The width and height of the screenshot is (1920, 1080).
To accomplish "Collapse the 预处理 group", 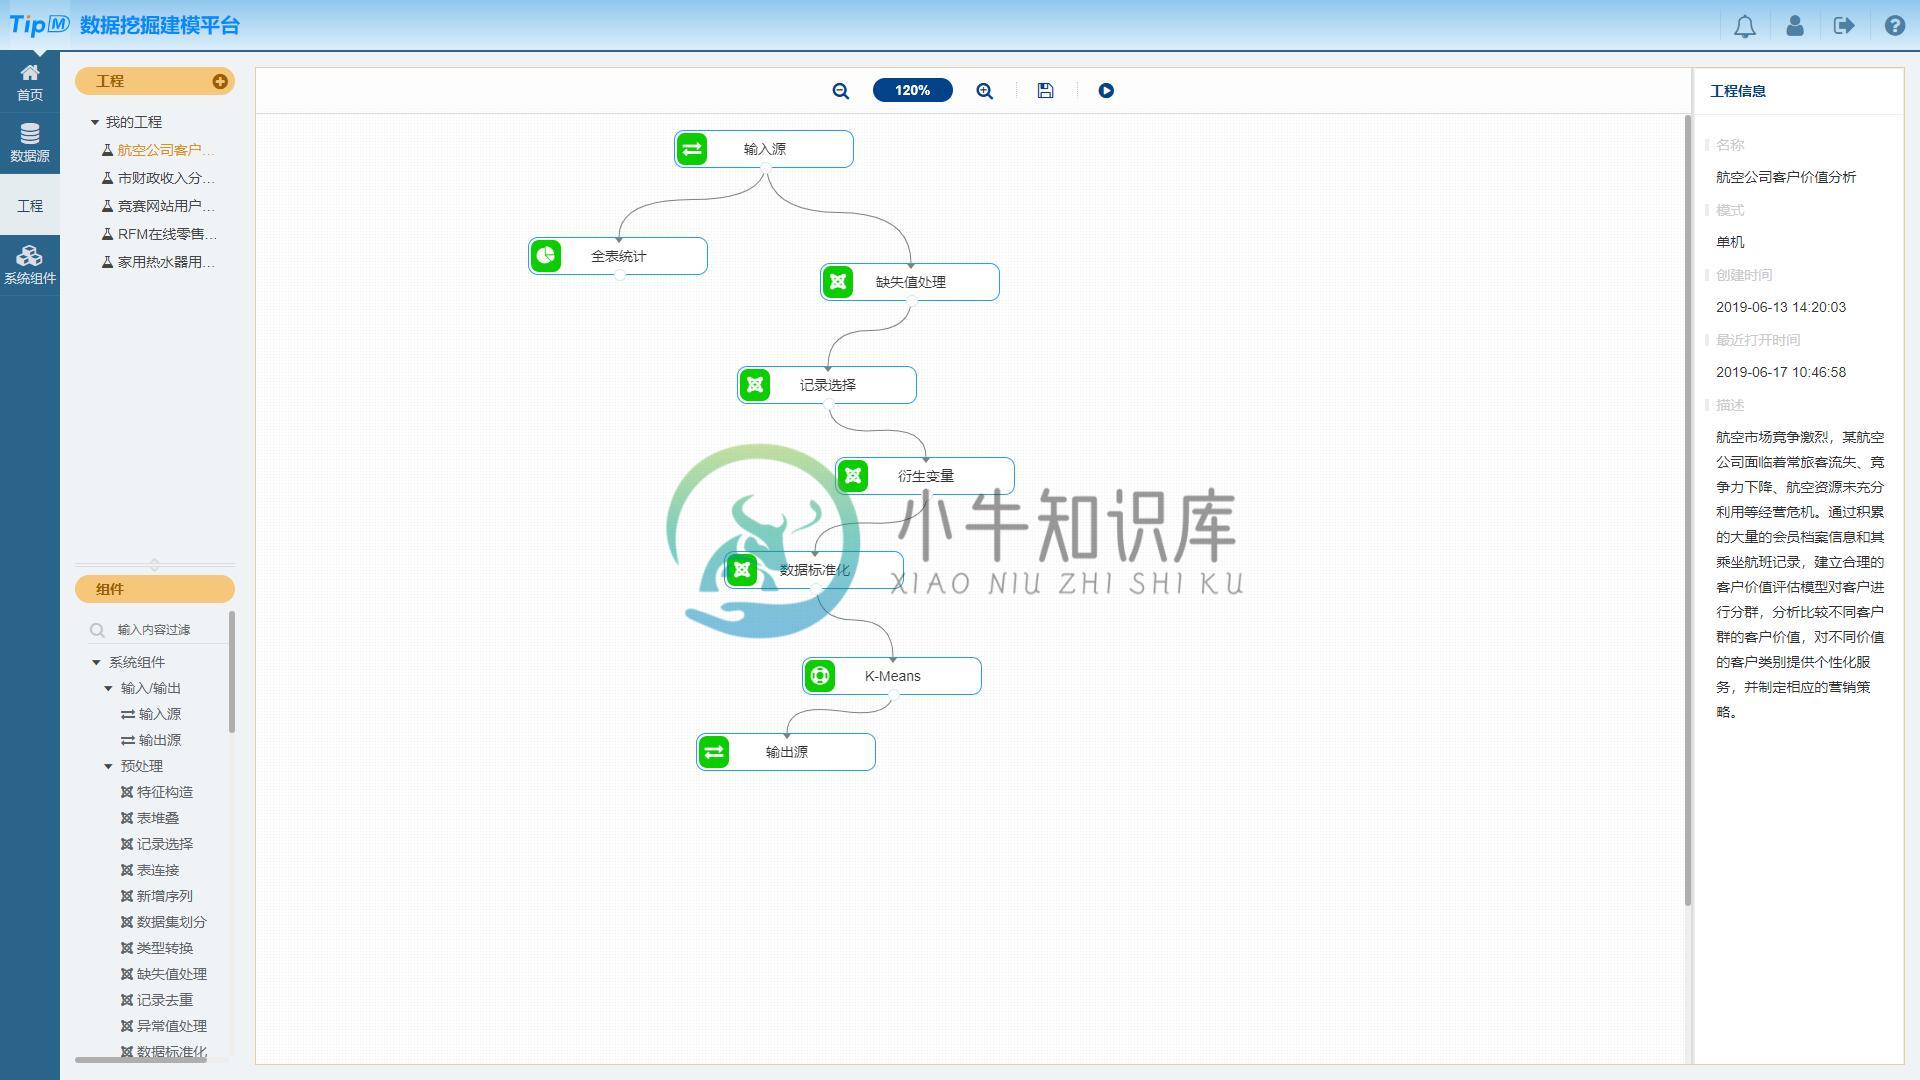I will [108, 766].
